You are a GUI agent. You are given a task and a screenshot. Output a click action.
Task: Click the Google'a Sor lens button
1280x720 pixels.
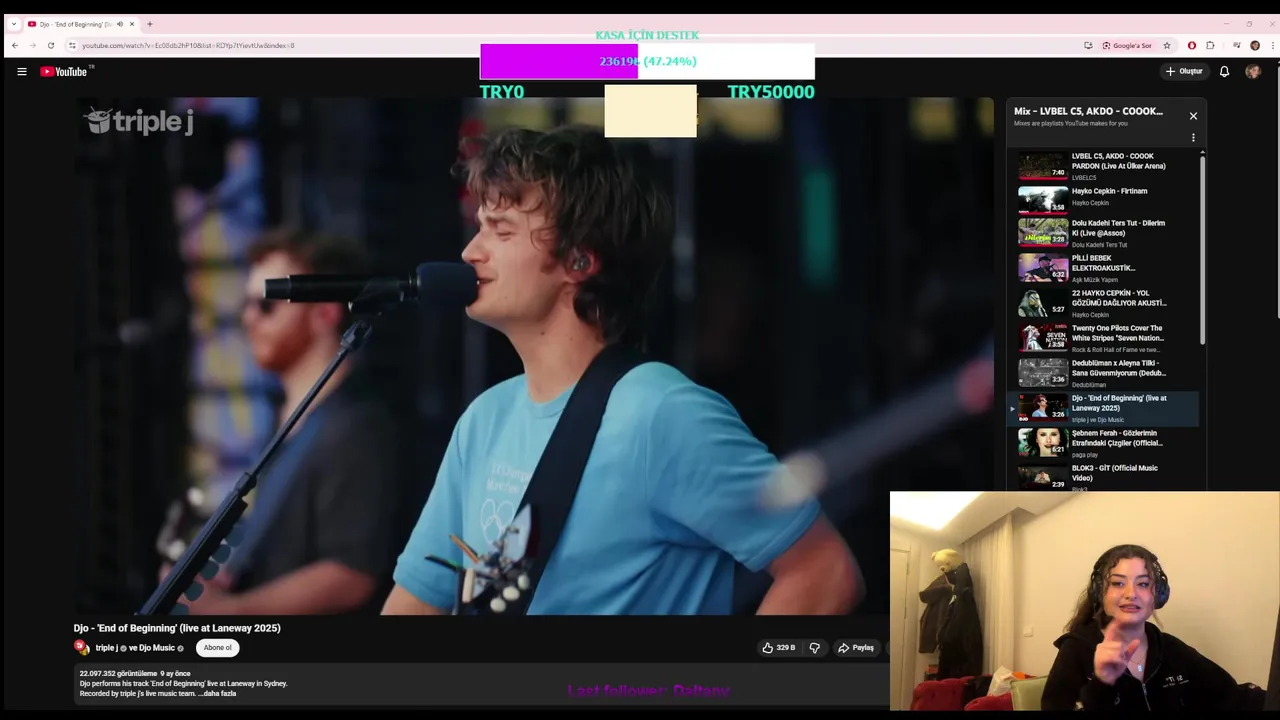(x=1127, y=45)
